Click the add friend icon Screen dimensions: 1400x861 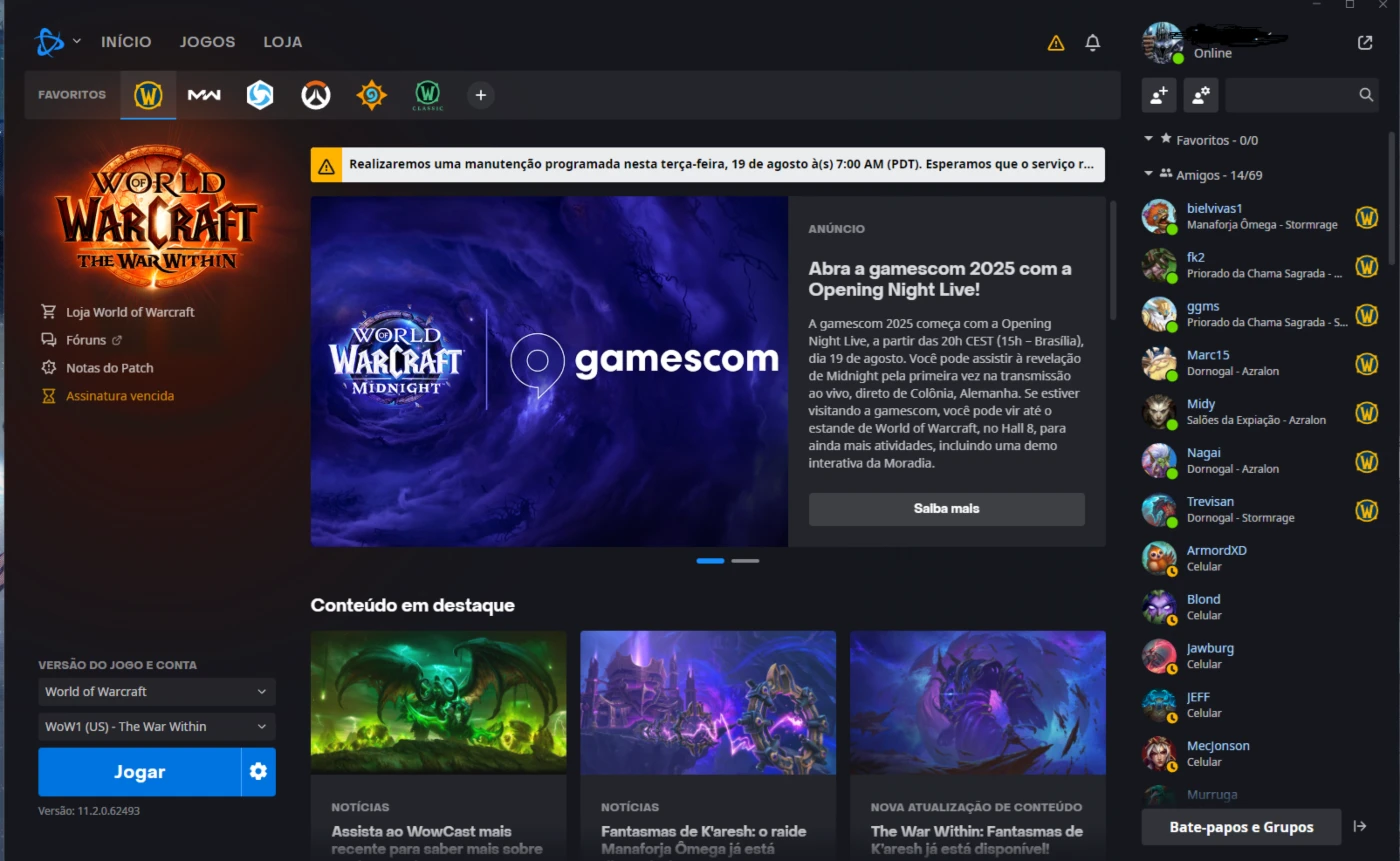click(x=1159, y=95)
